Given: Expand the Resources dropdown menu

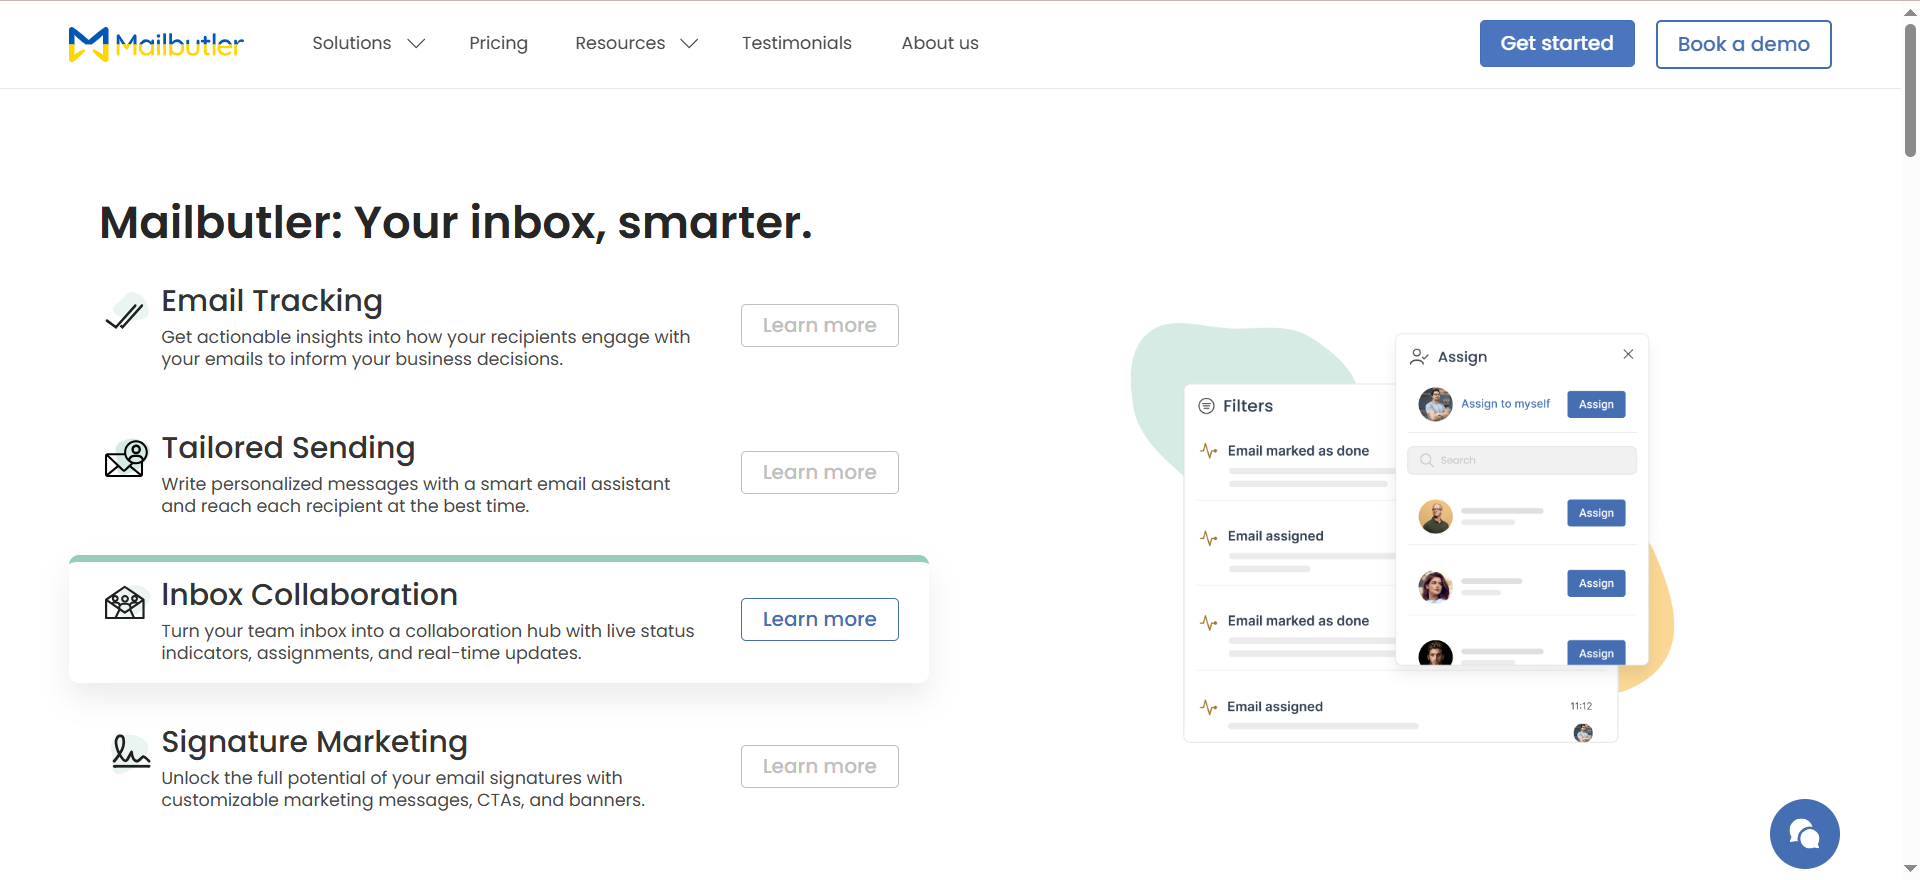Looking at the screenshot, I should 636,43.
